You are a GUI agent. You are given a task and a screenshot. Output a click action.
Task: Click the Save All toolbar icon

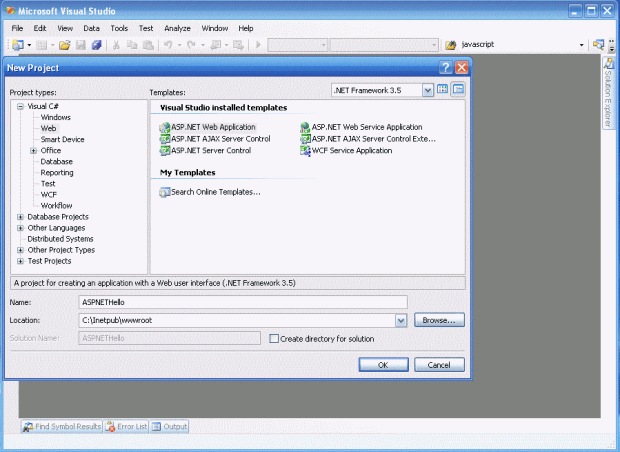96,45
